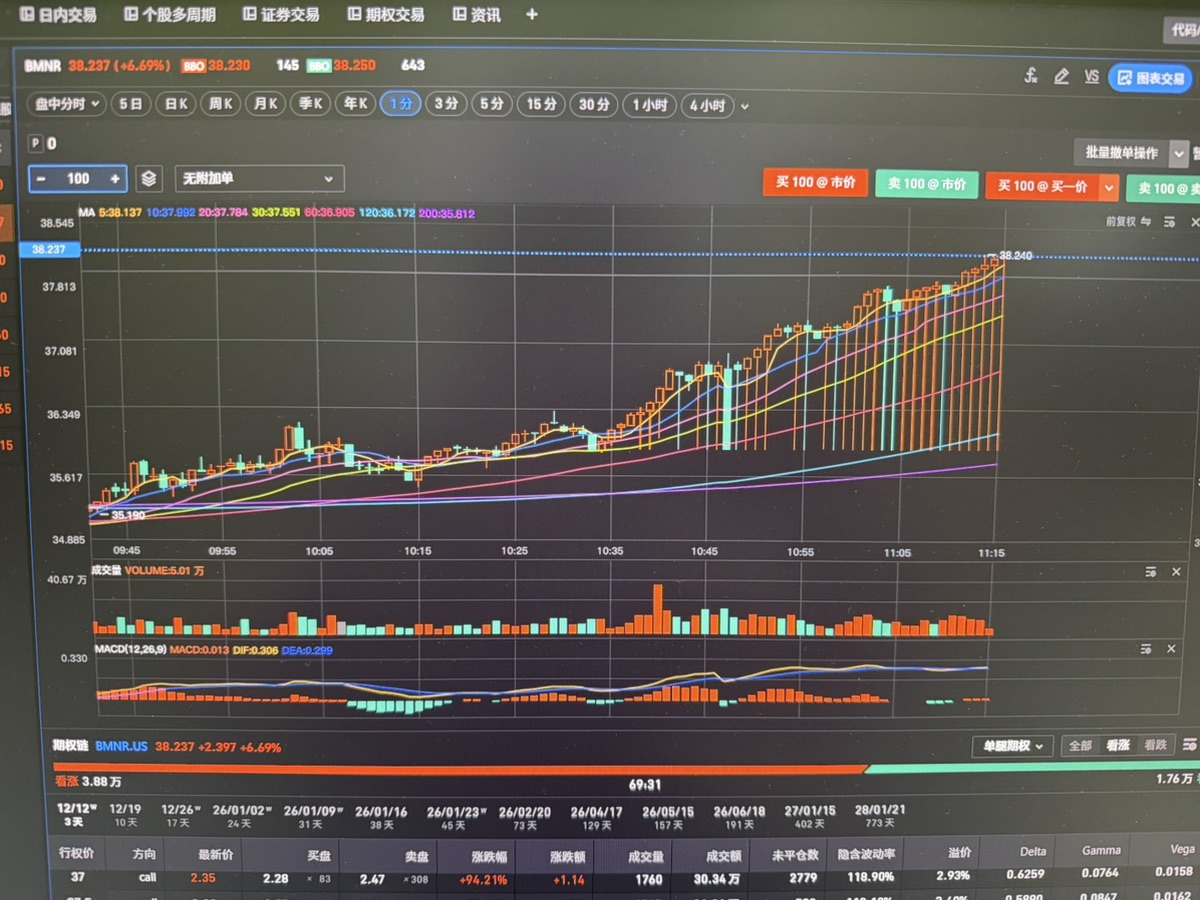Select the 5日 chart period
Image resolution: width=1200 pixels, height=900 pixels.
[131, 104]
